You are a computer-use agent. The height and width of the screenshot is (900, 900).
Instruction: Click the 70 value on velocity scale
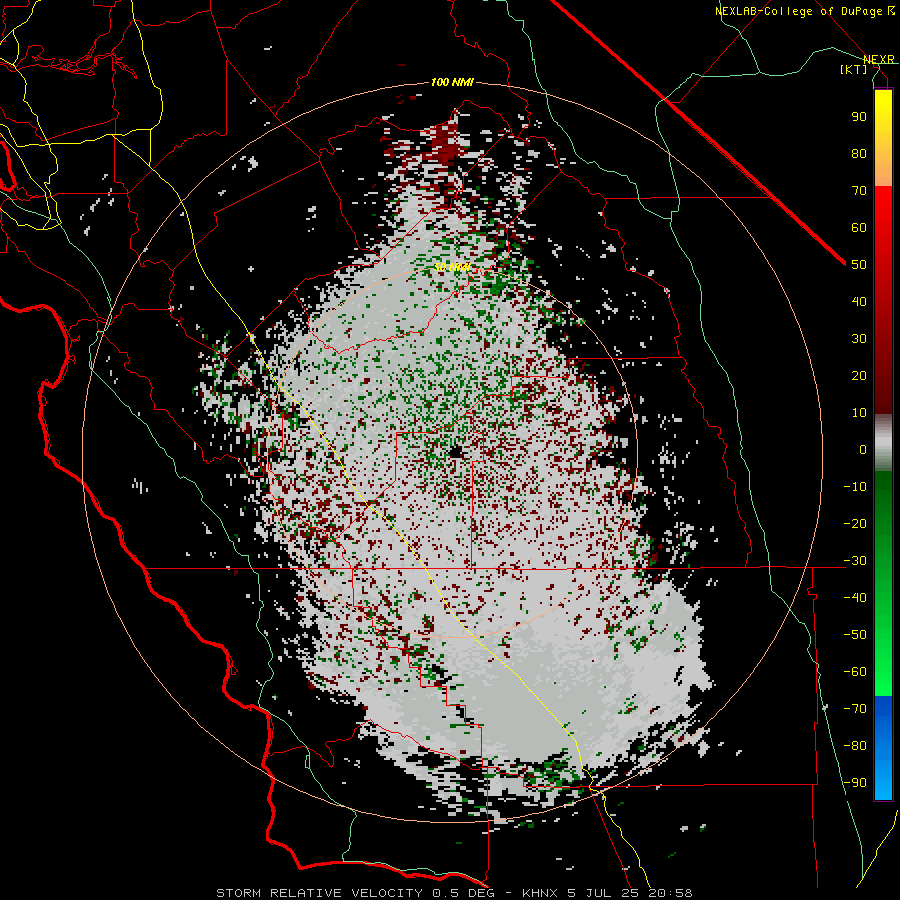tap(859, 191)
